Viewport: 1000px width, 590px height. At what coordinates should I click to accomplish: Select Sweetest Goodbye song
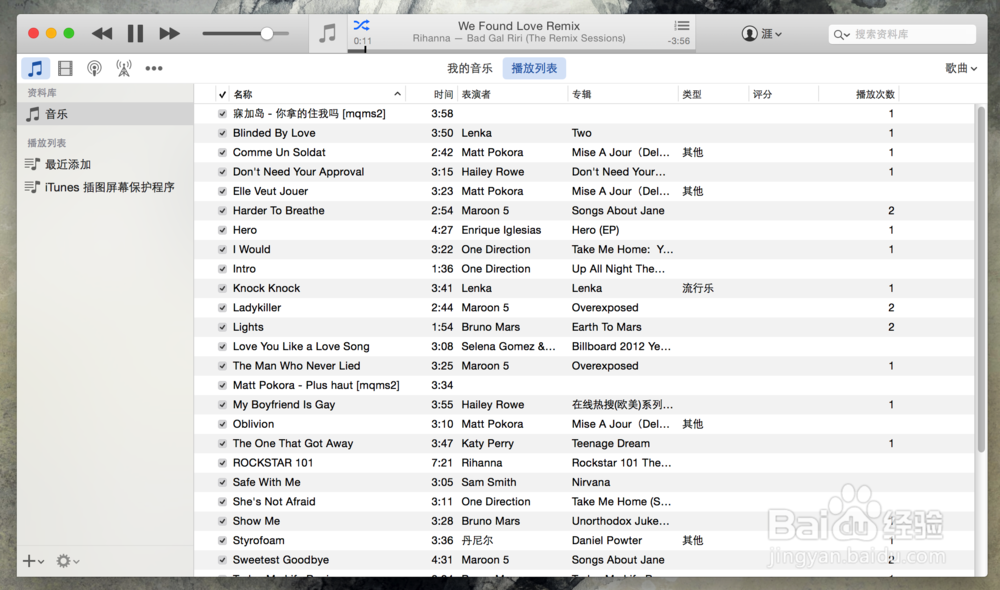coord(584,560)
